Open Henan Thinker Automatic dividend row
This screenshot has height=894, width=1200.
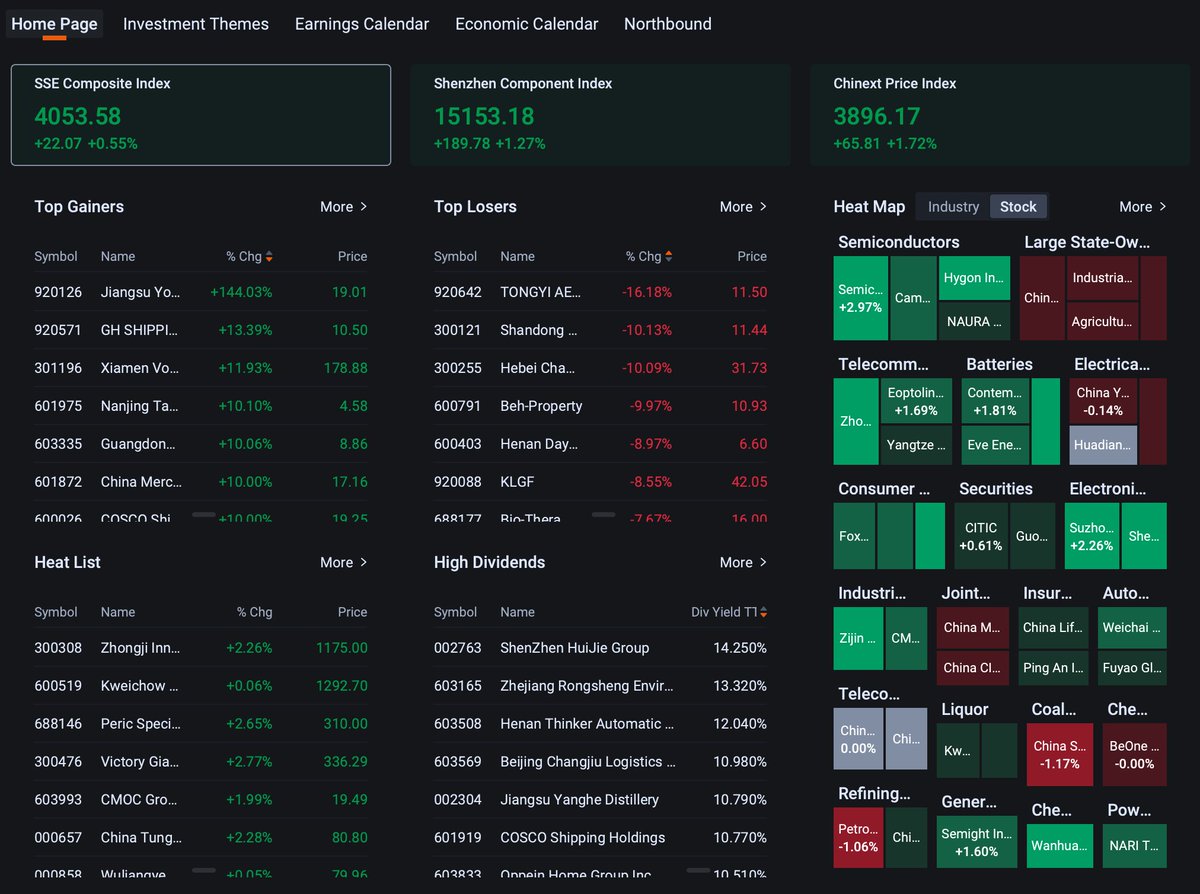tap(600, 724)
